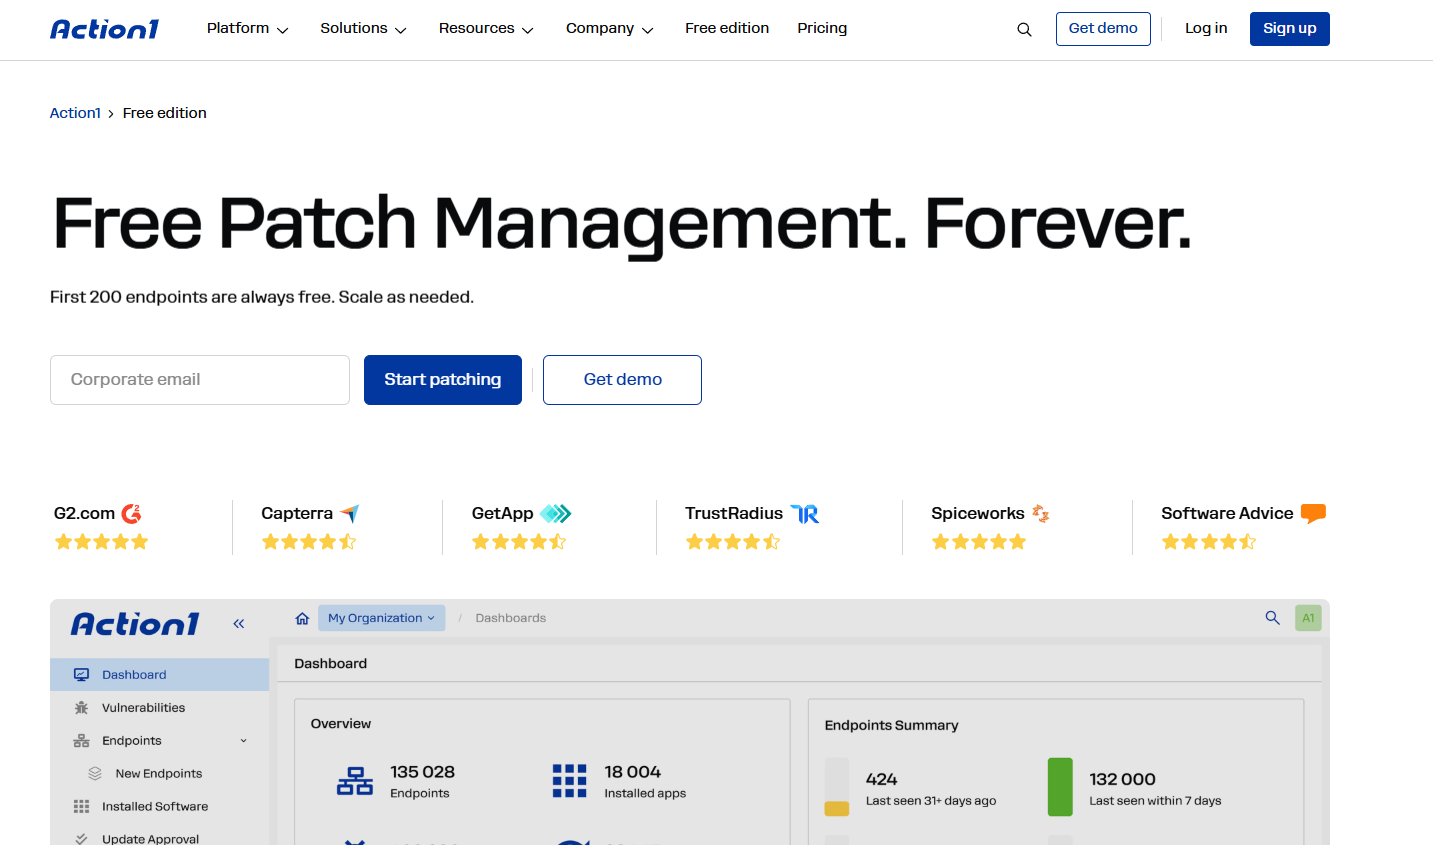The height and width of the screenshot is (845, 1433).
Task: Click the Free edition breadcrumb text
Action: 165,113
